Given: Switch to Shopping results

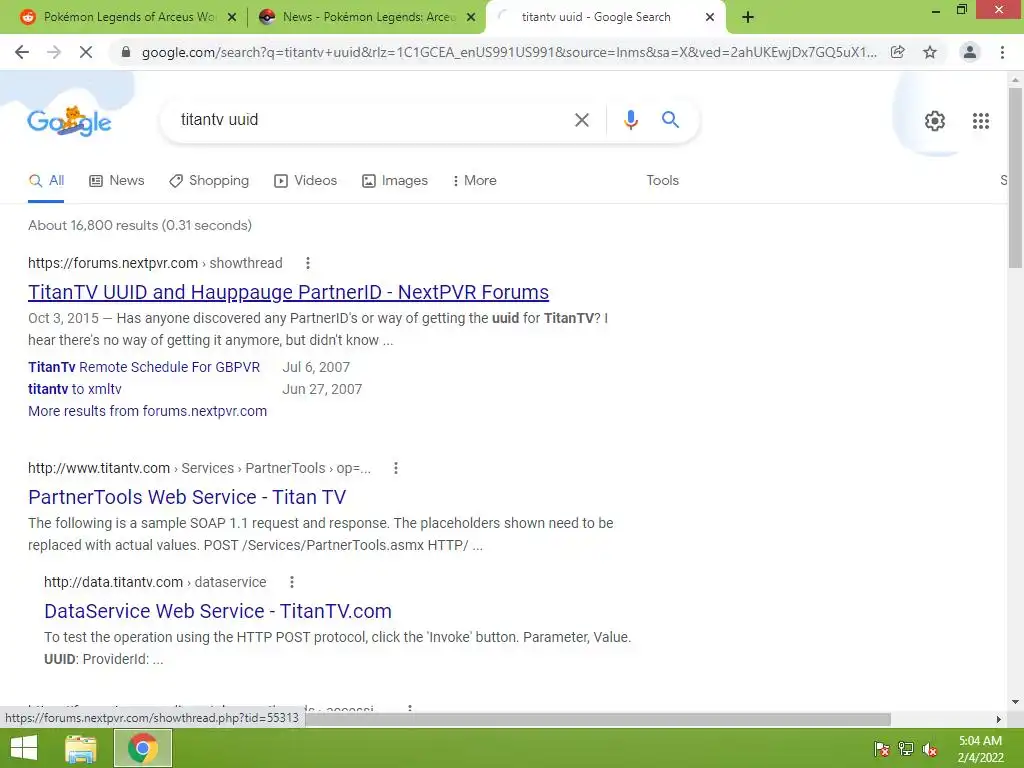Looking at the screenshot, I should [209, 181].
